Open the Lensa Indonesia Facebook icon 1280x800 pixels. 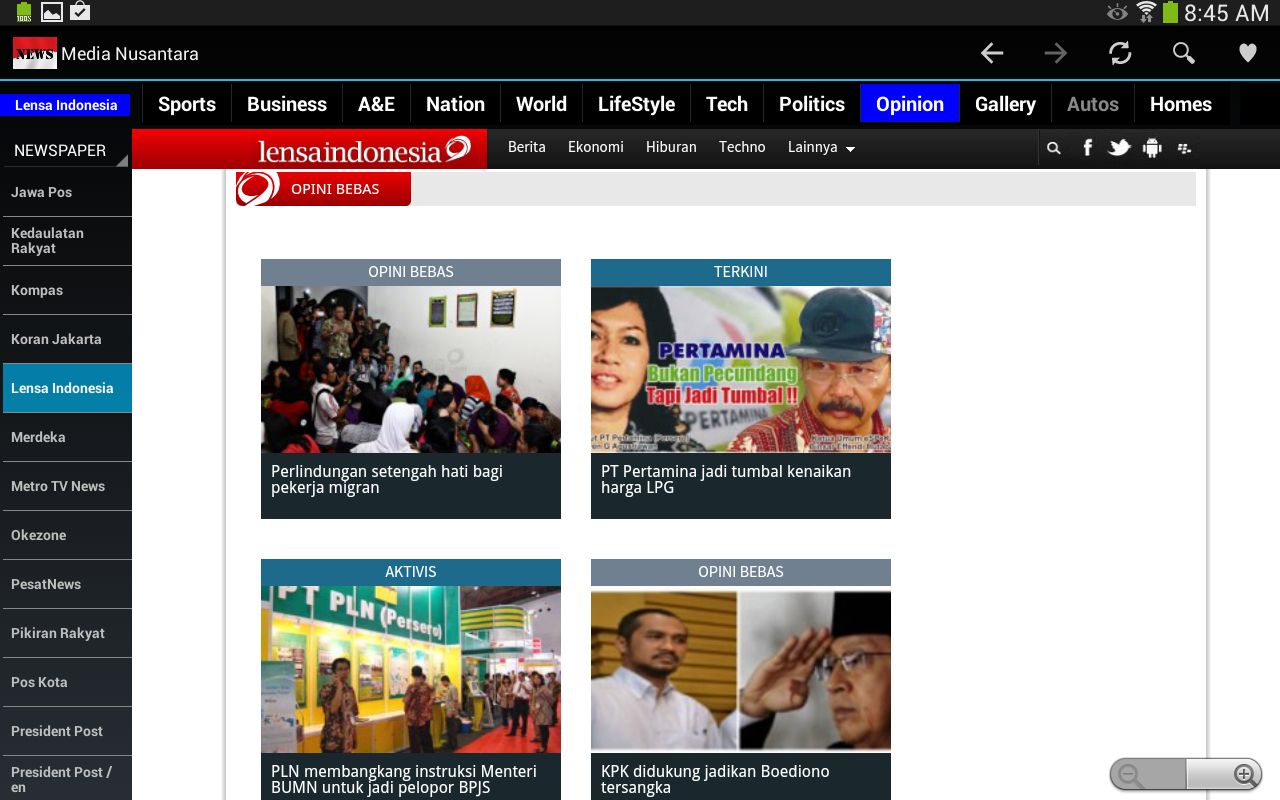pos(1088,148)
